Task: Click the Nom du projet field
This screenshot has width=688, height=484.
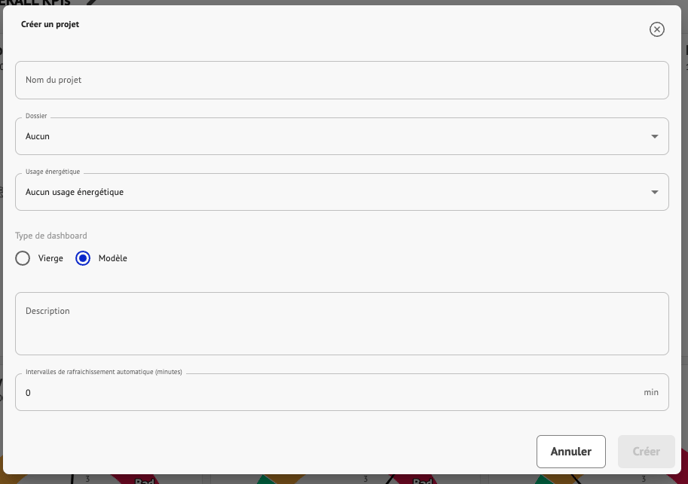Action: (341, 80)
